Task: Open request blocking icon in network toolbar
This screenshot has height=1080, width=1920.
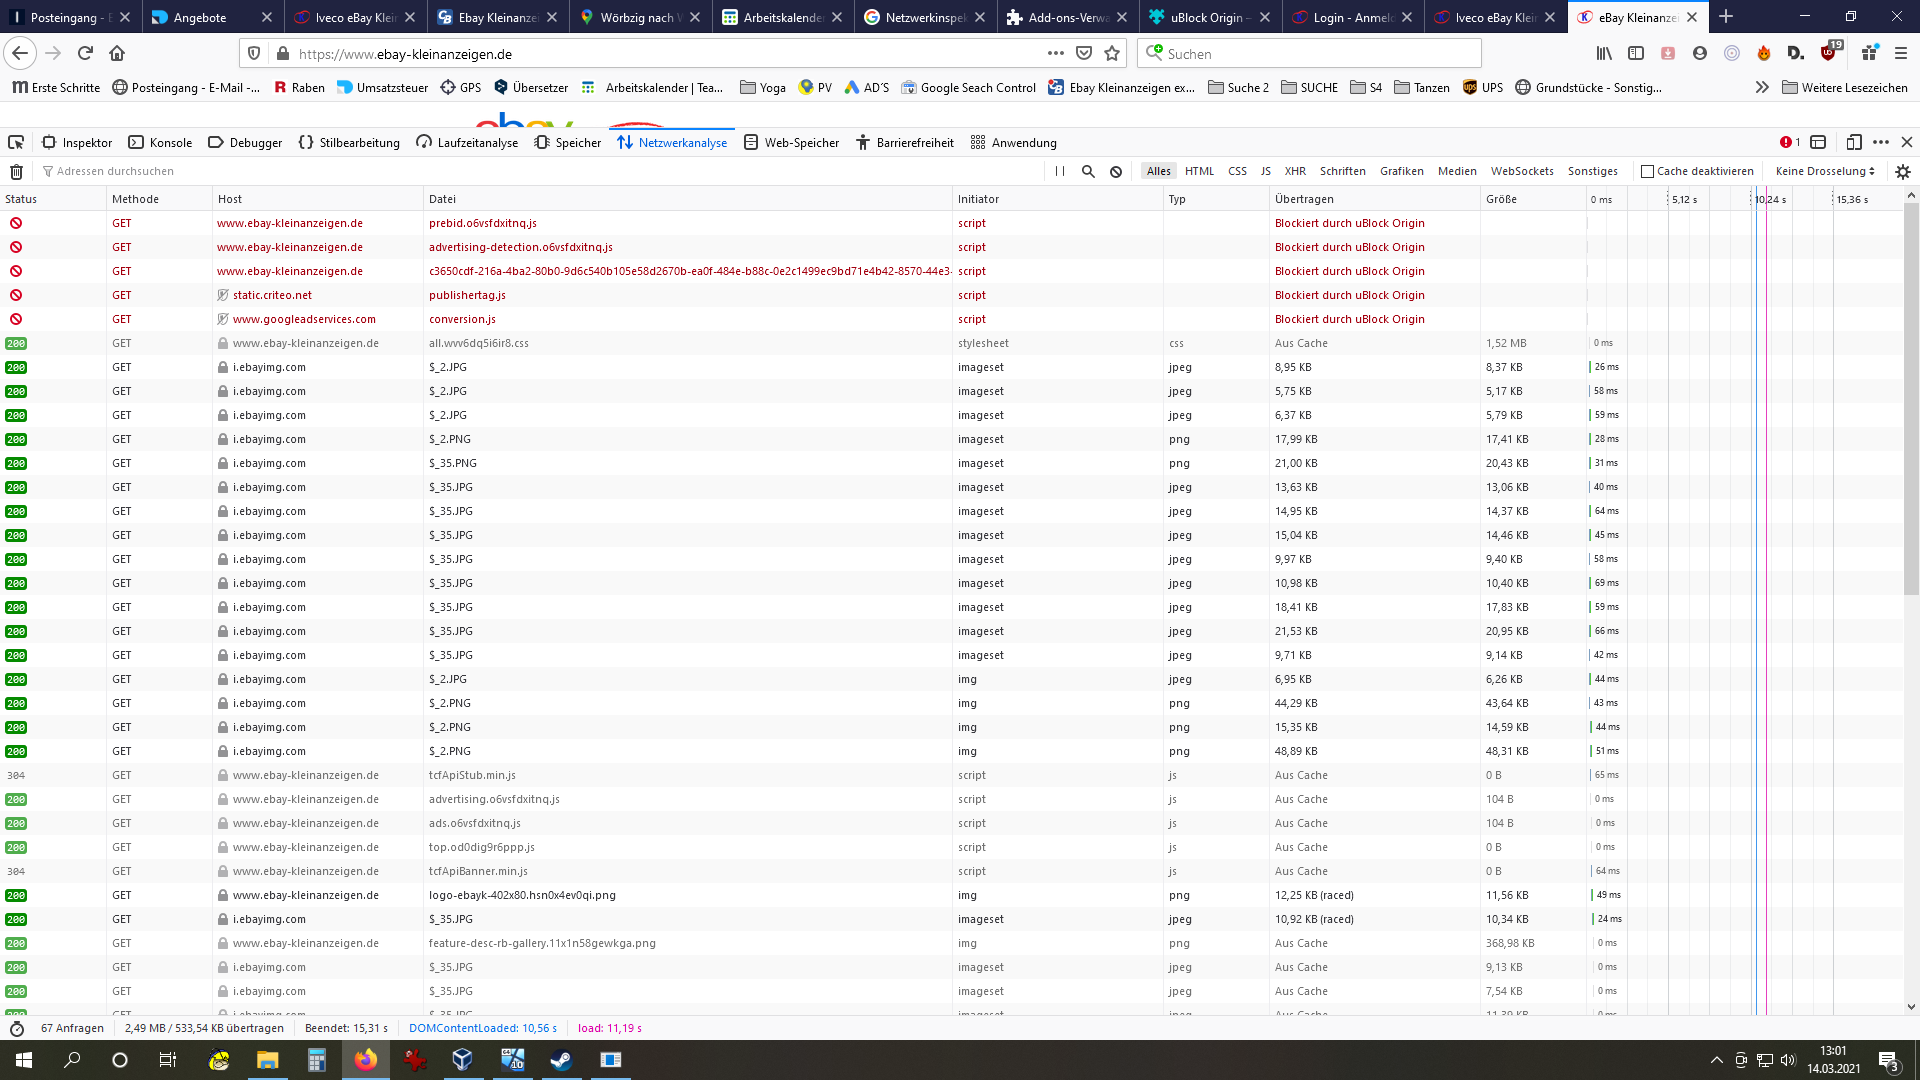Action: click(x=1116, y=171)
